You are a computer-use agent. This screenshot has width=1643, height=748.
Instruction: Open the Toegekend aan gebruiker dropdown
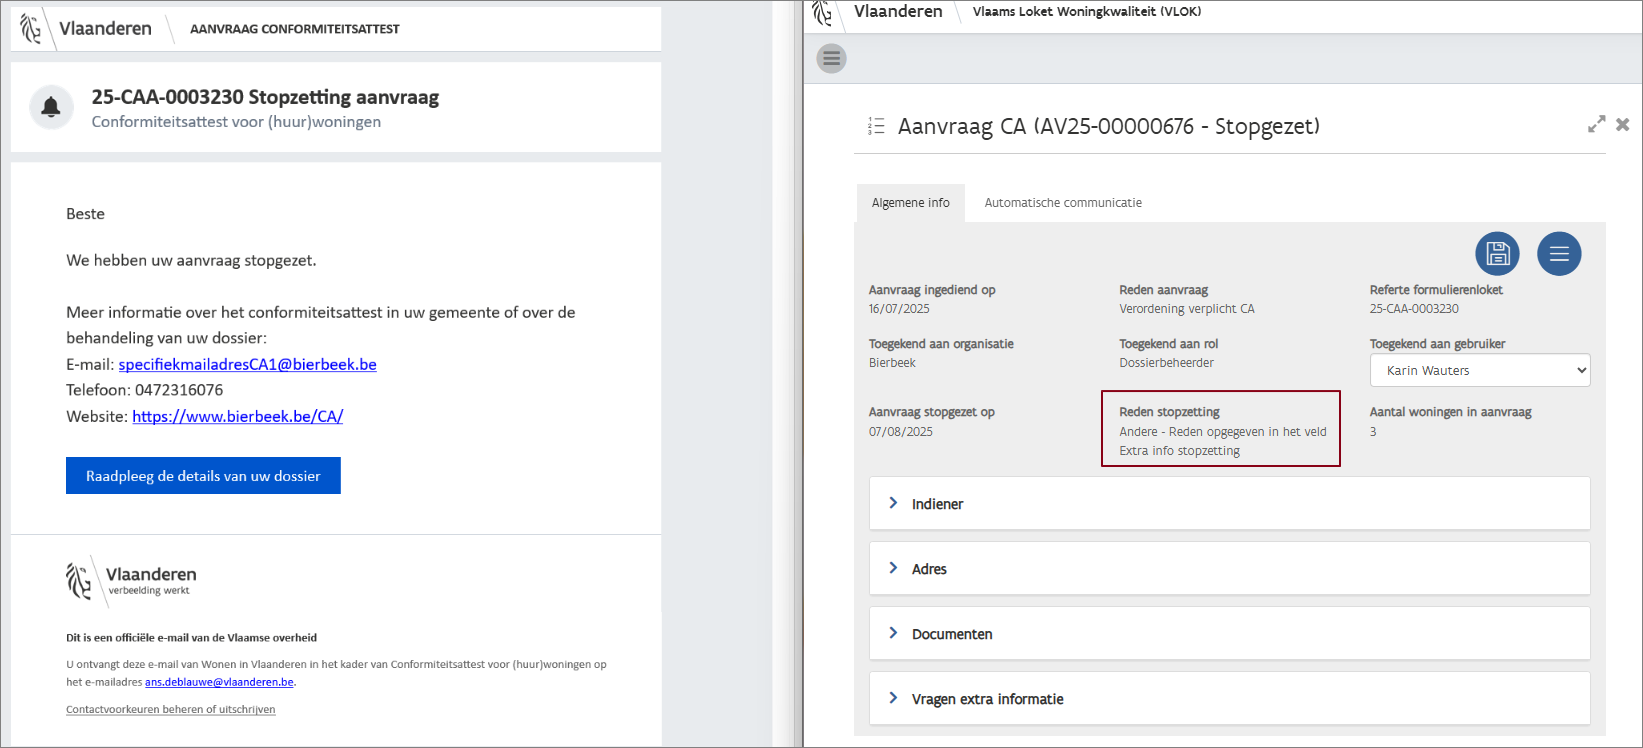tap(1479, 370)
